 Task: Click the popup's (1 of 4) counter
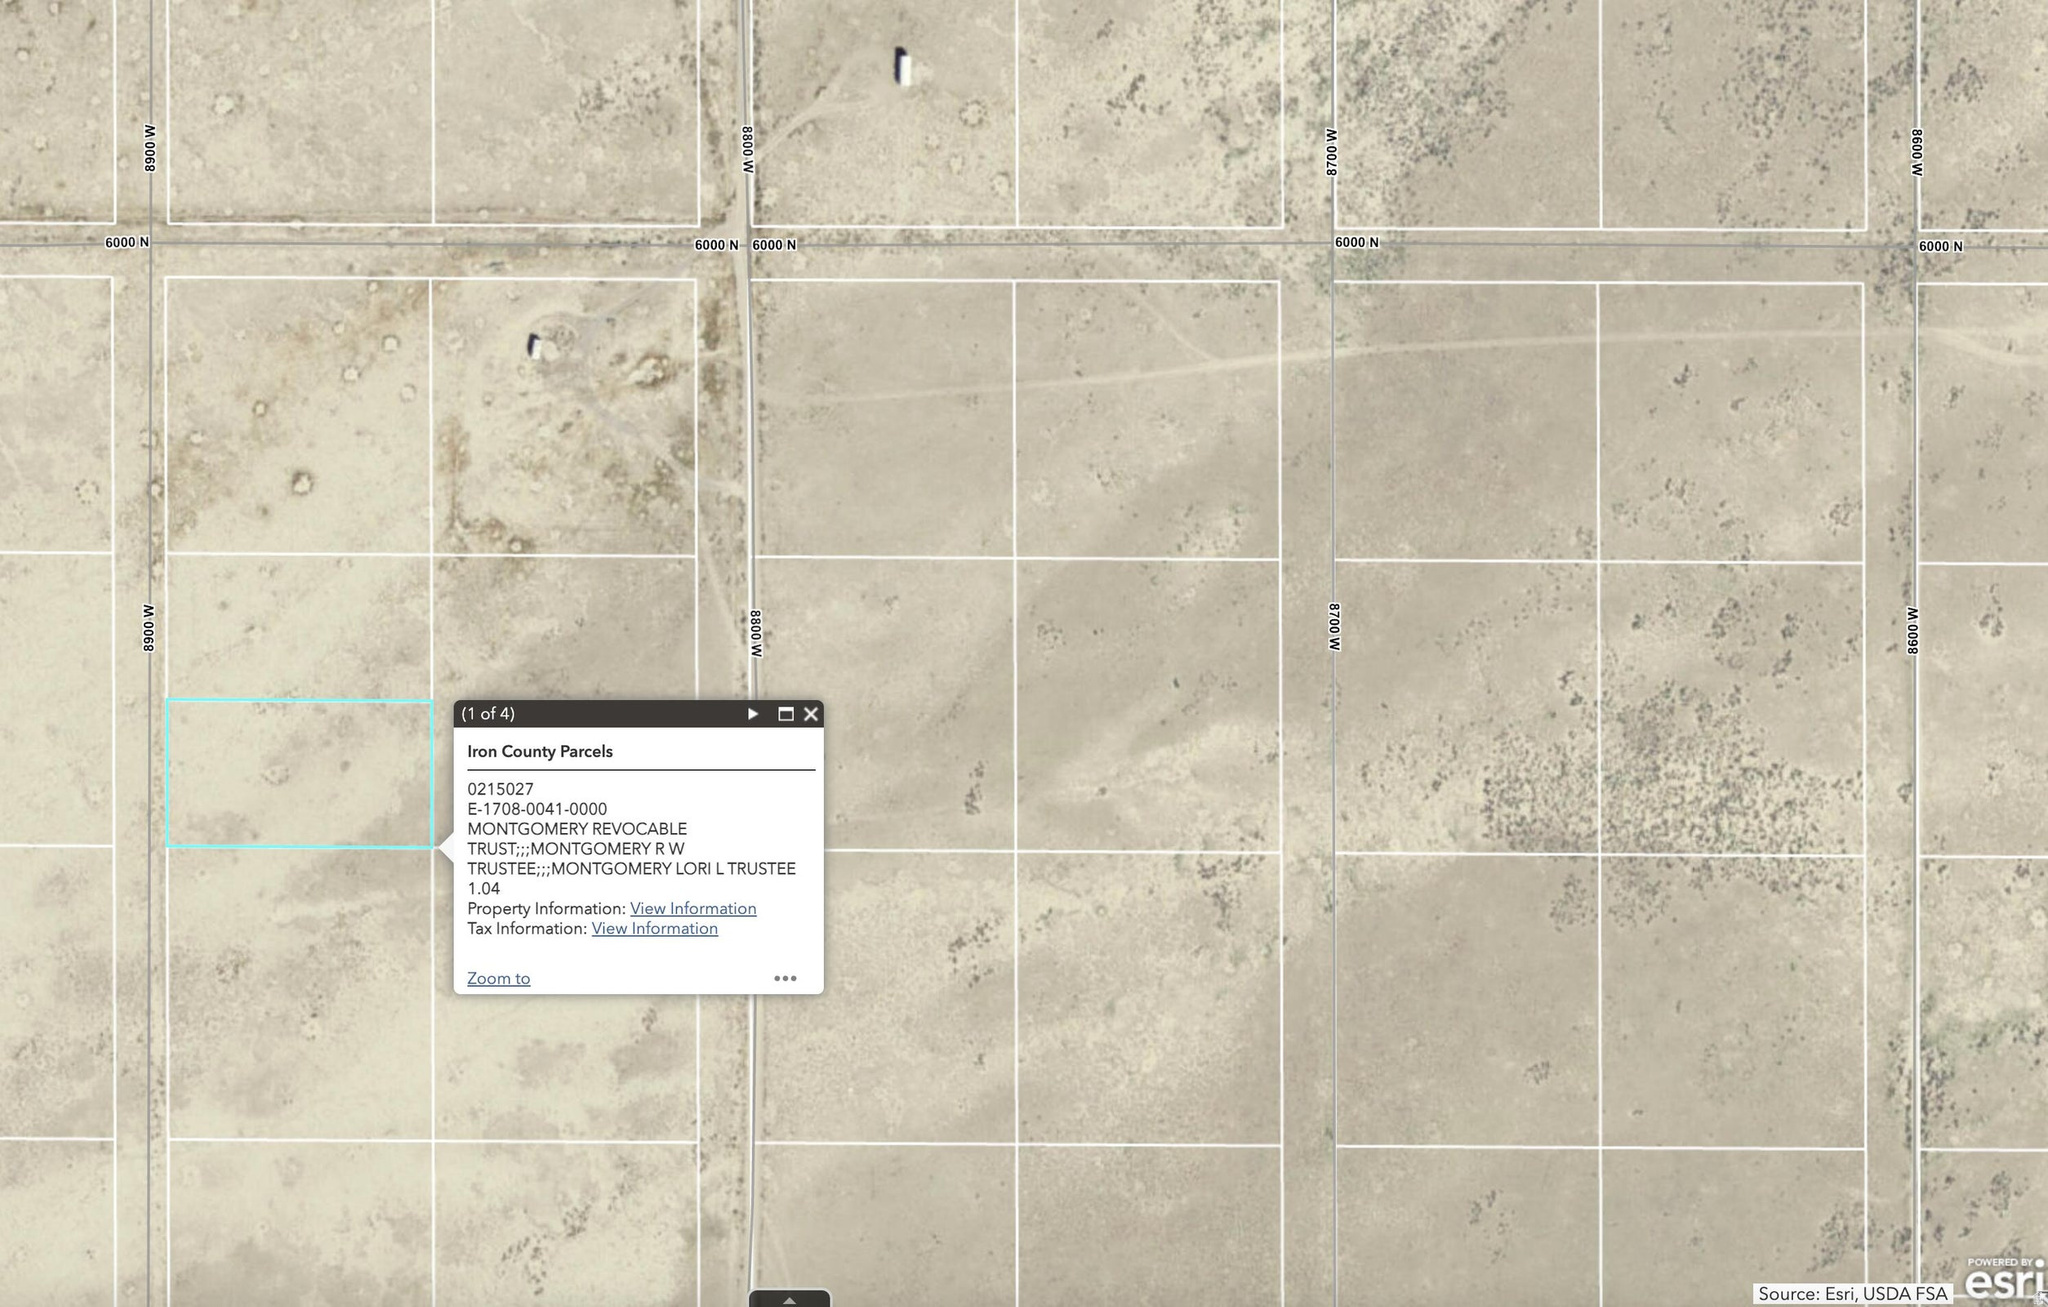point(488,714)
